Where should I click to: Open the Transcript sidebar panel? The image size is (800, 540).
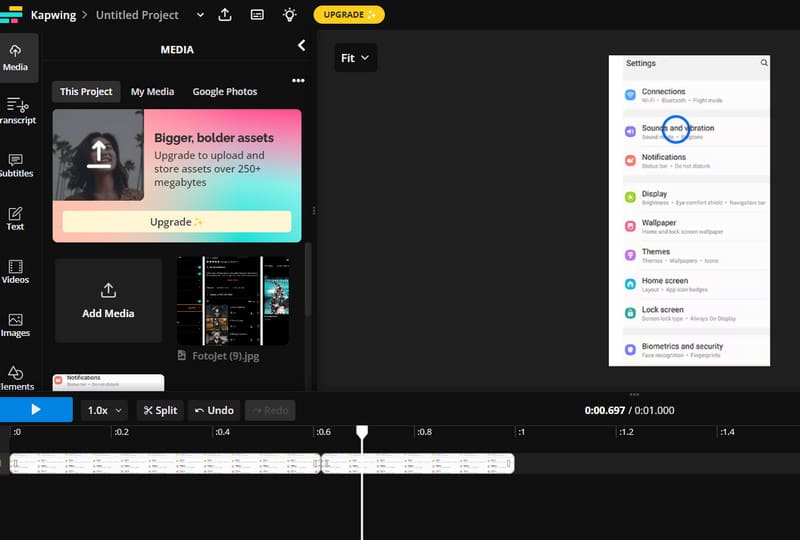tap(16, 110)
